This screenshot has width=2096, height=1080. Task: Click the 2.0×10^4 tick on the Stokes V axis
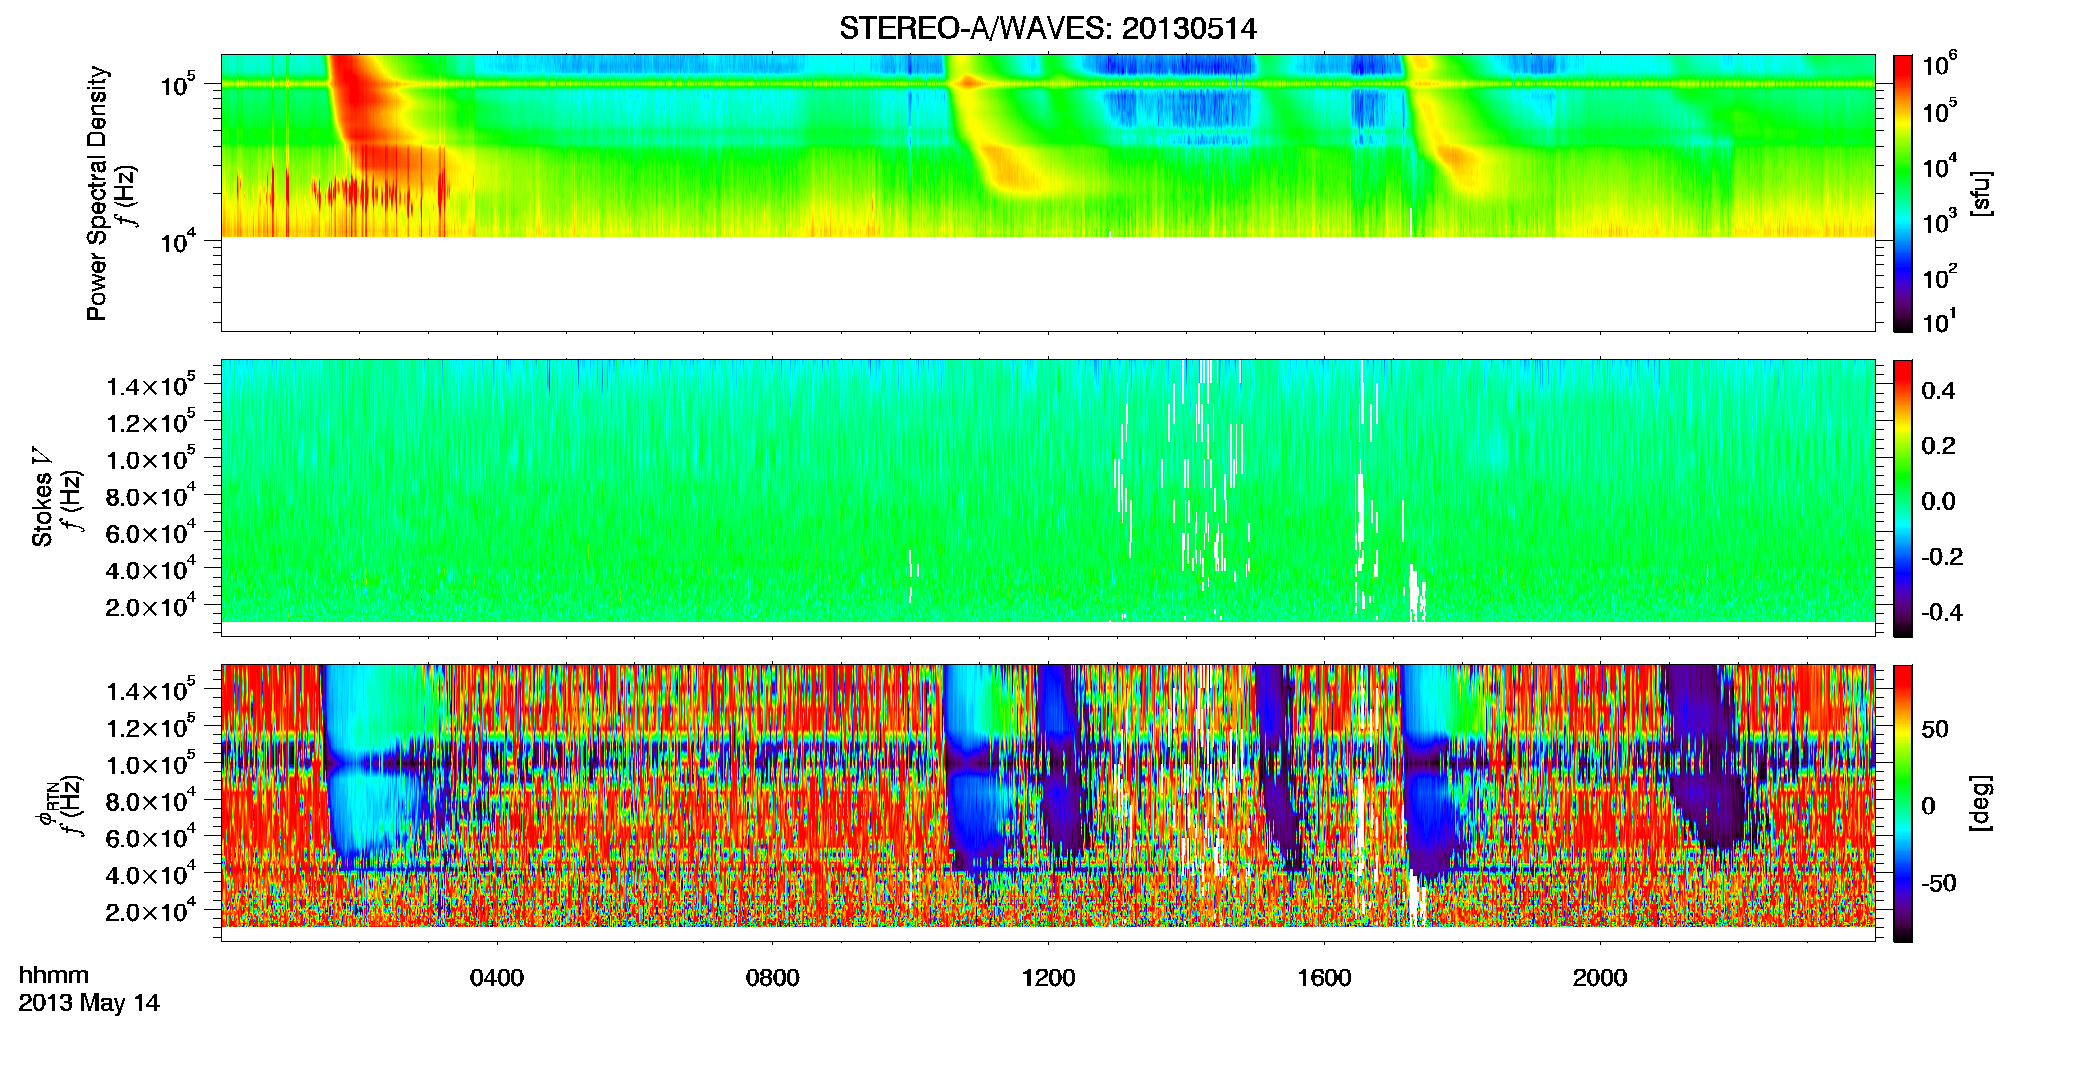pos(151,608)
